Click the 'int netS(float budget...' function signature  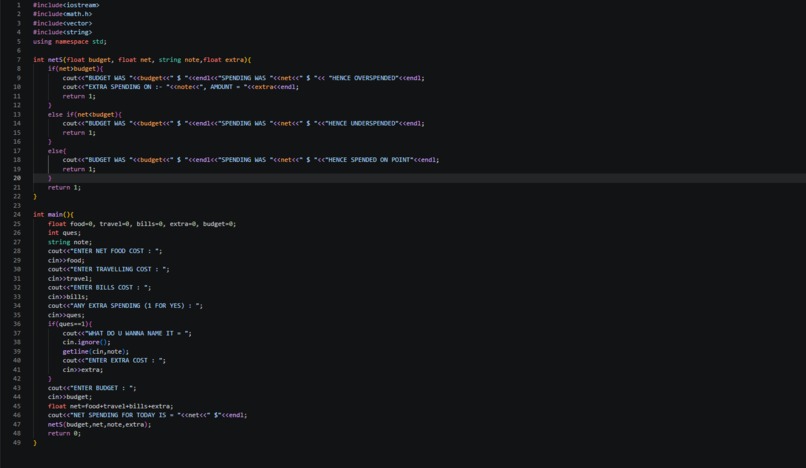click(142, 60)
